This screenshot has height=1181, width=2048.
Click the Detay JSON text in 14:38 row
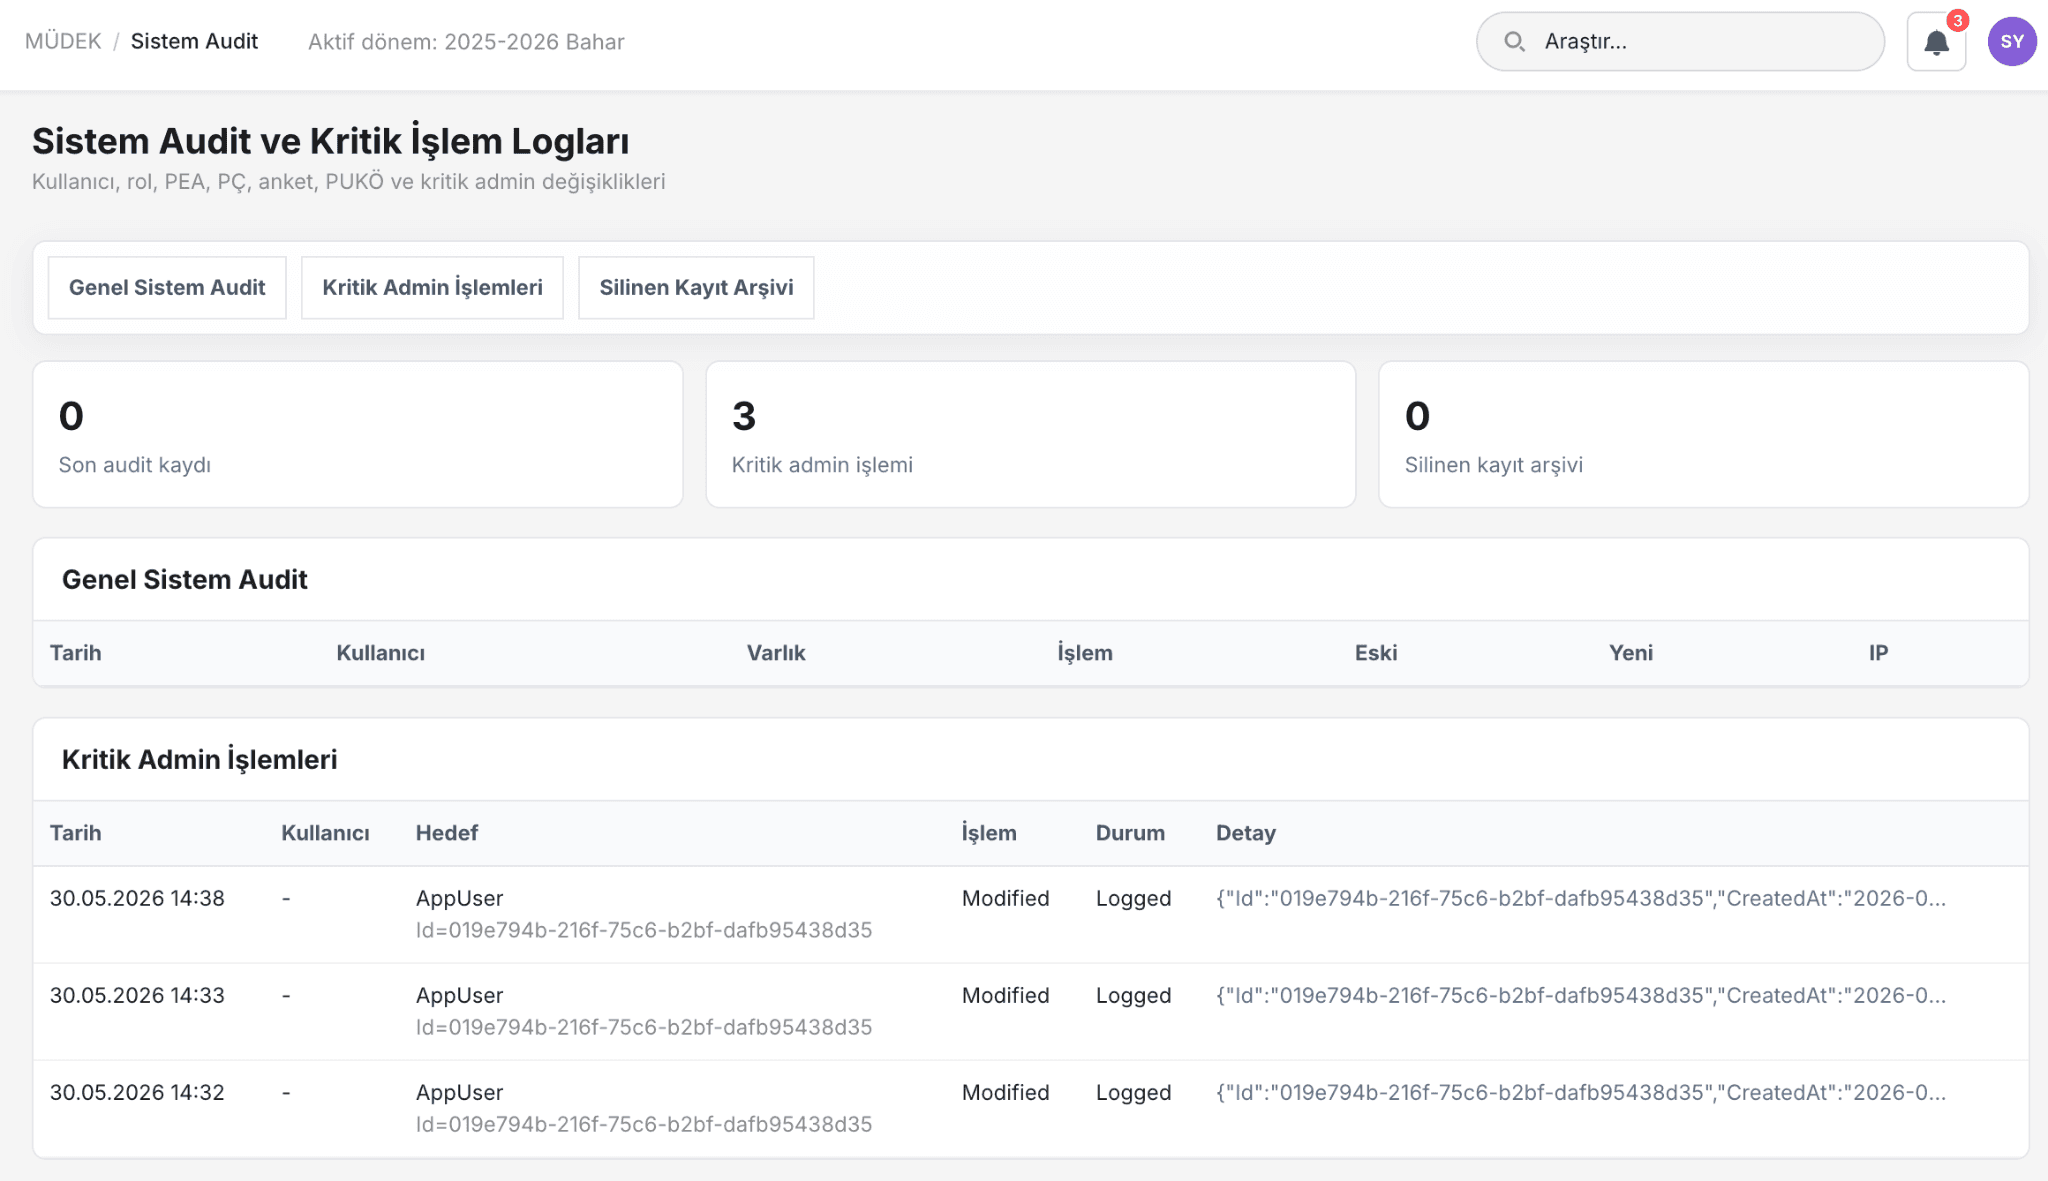1581,898
